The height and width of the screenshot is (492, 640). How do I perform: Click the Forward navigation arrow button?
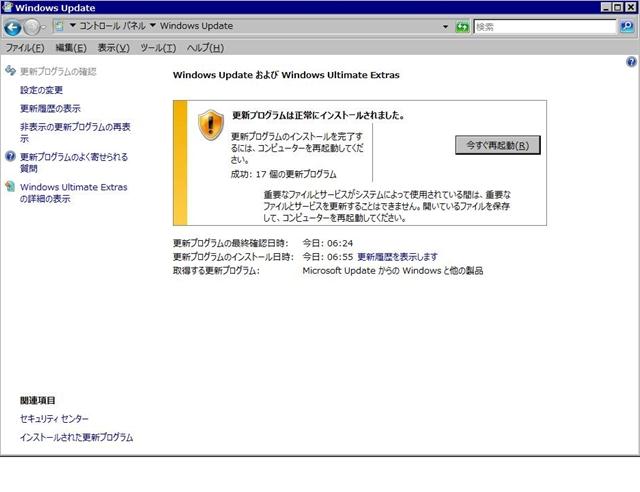coord(32,27)
